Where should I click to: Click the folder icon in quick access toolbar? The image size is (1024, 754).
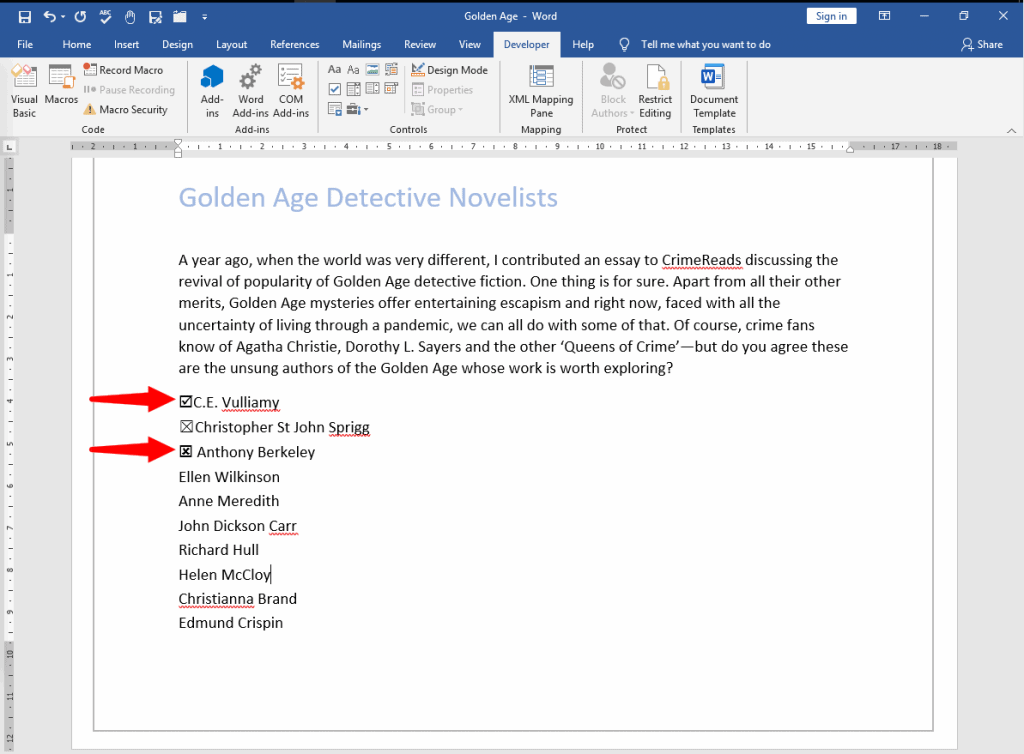[180, 17]
